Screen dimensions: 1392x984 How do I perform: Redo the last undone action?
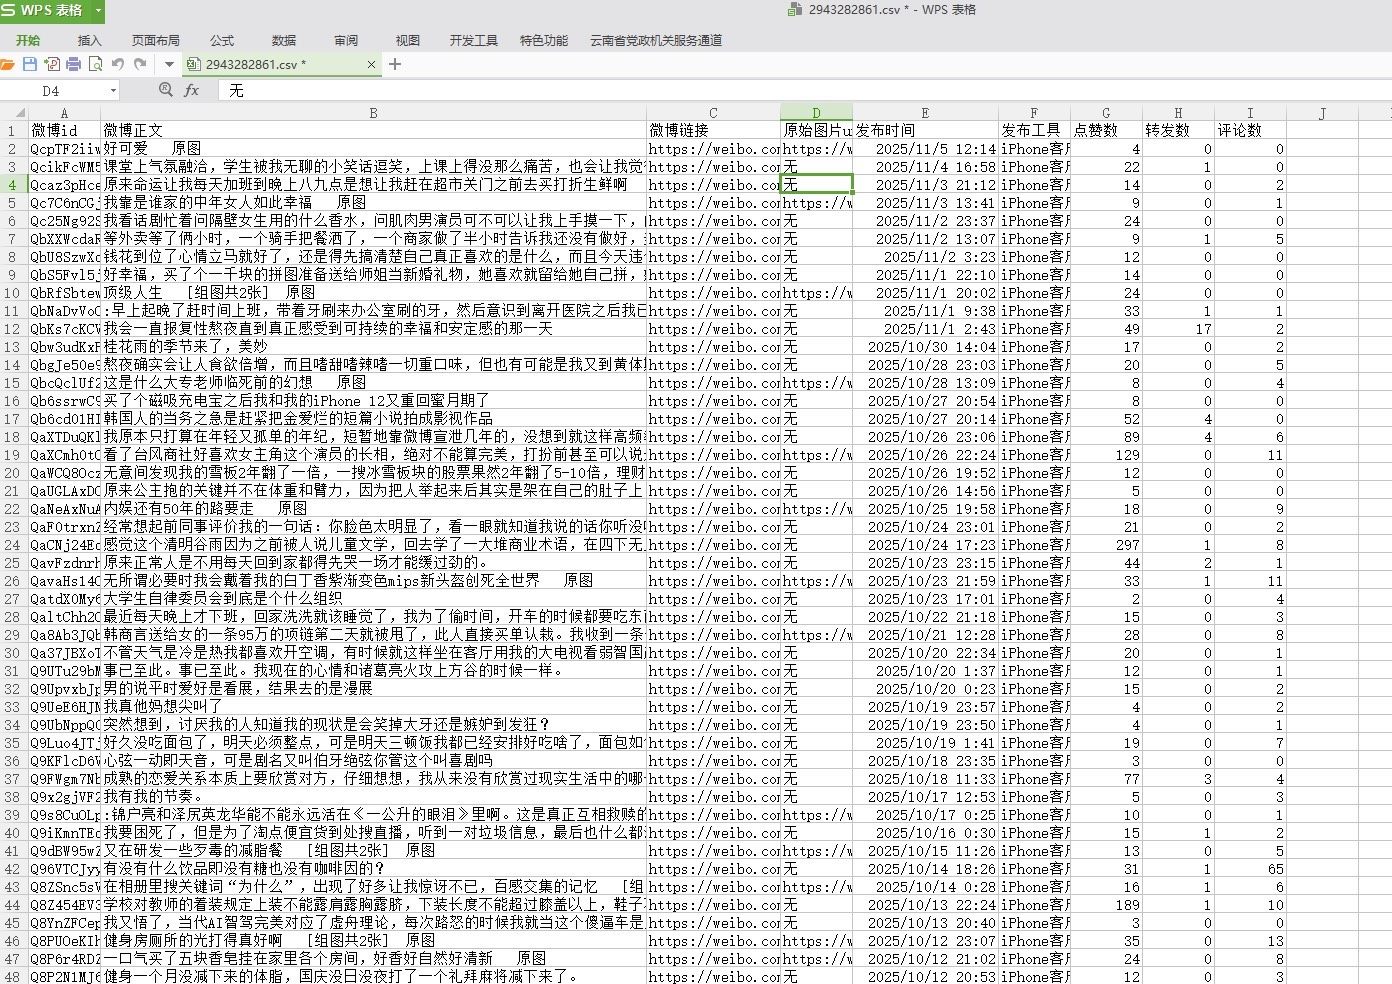coord(140,64)
